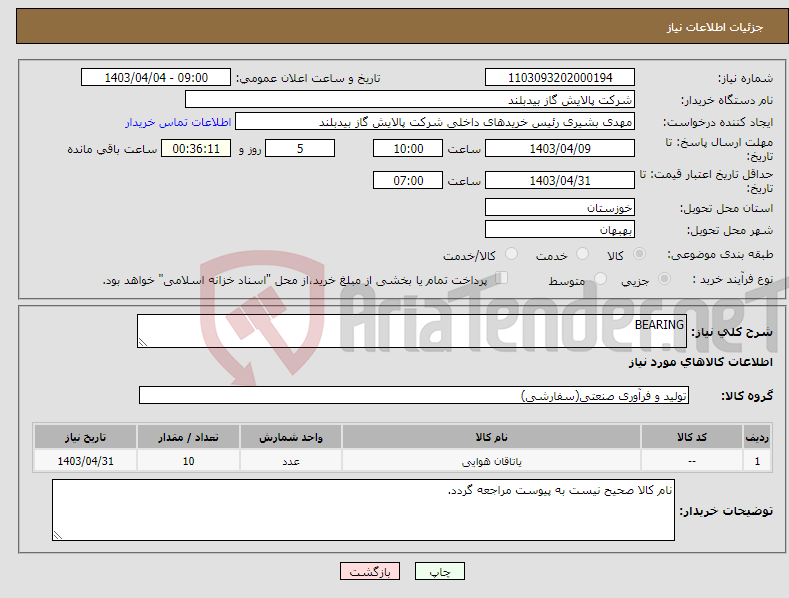Click the deadline time field 10:00
Viewport: 789px width, 598px height.
pyautogui.click(x=408, y=148)
